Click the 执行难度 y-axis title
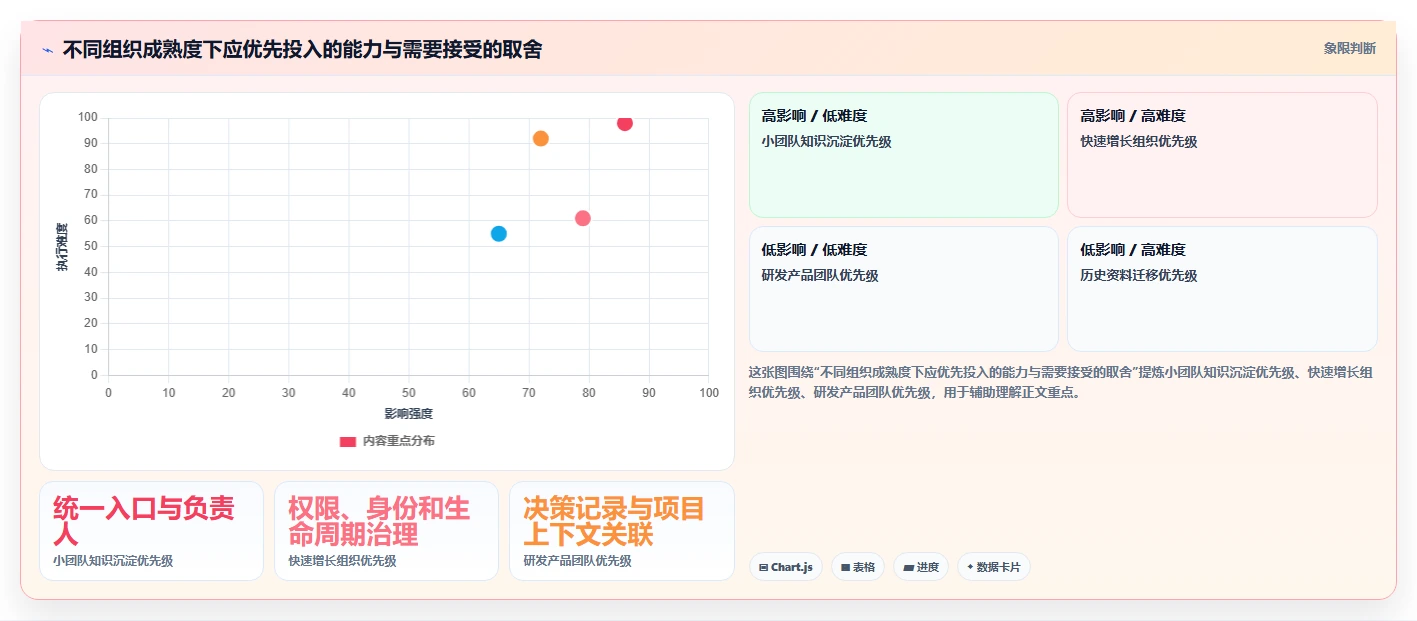The height and width of the screenshot is (621, 1417). tap(62, 248)
